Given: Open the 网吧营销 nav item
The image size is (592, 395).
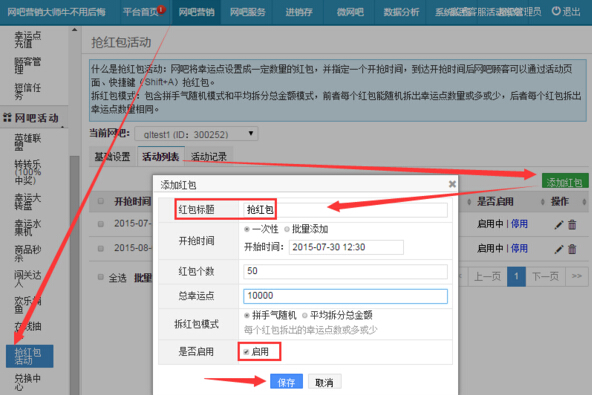Looking at the screenshot, I should tap(196, 12).
